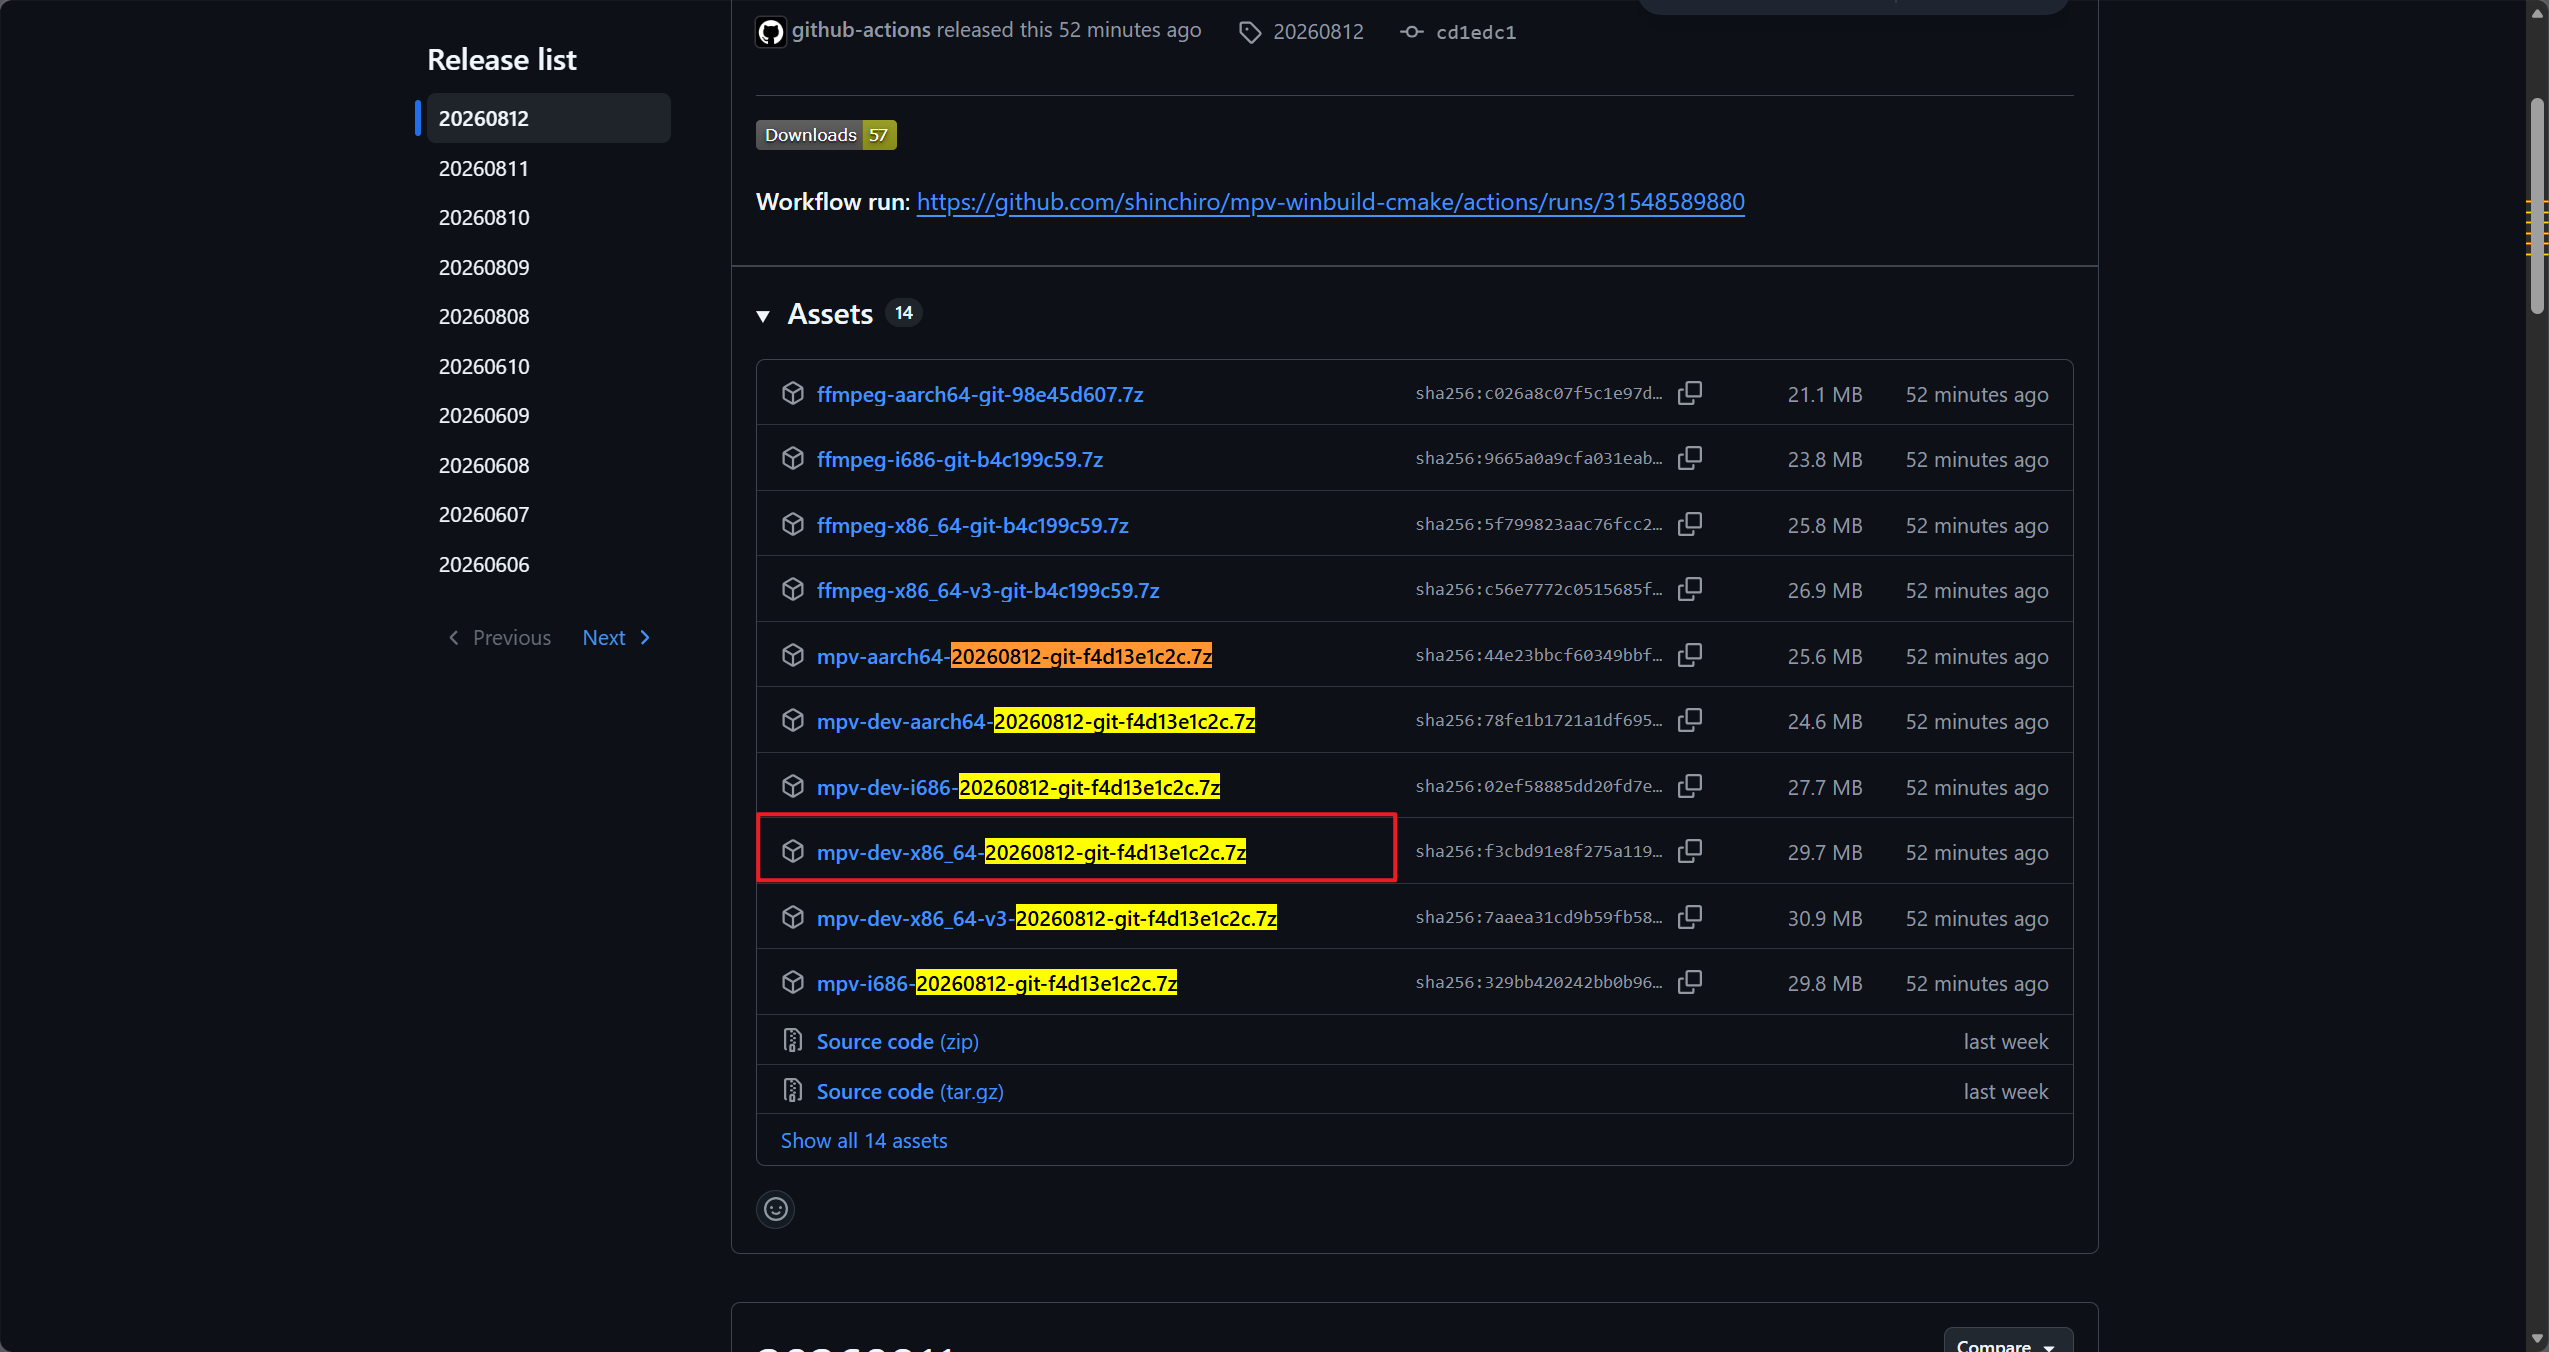Collapse the Assets section triangle

tap(763, 316)
